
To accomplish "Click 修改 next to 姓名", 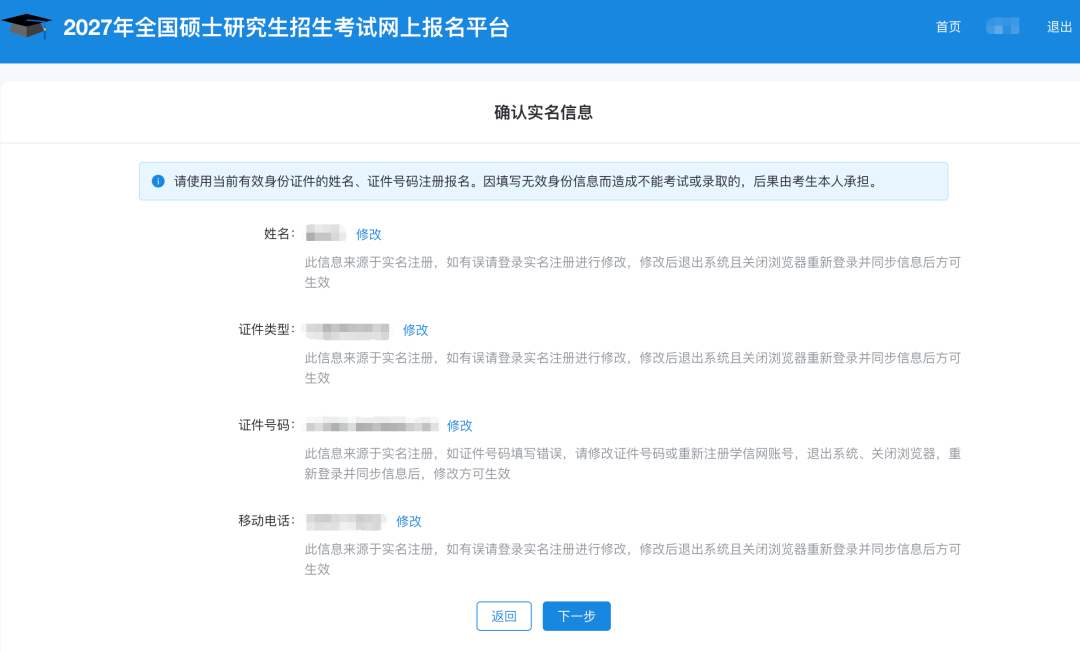I will tap(368, 234).
